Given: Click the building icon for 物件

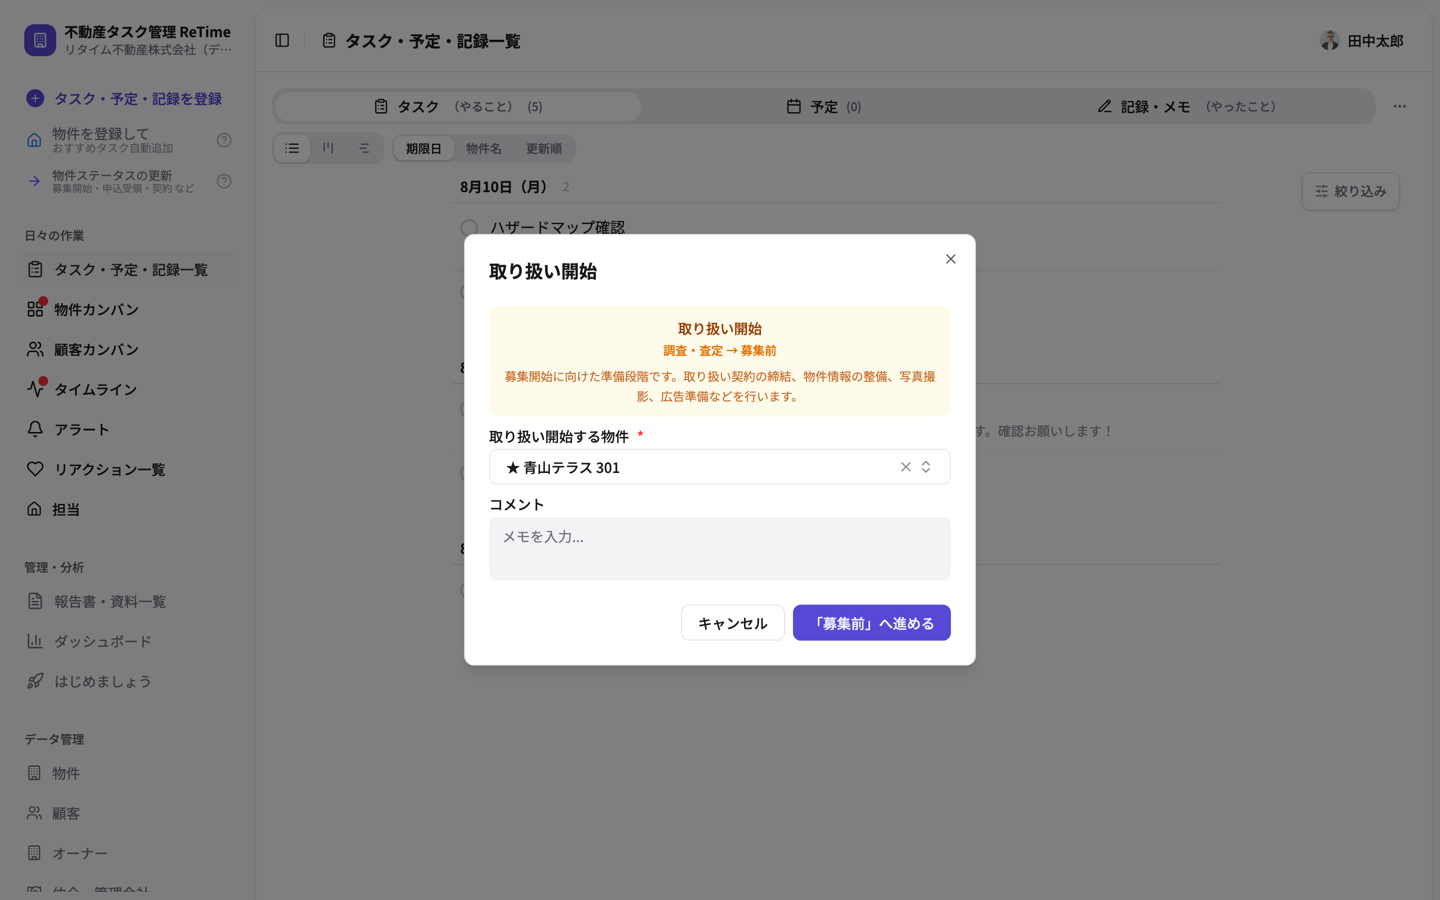Looking at the screenshot, I should [34, 773].
